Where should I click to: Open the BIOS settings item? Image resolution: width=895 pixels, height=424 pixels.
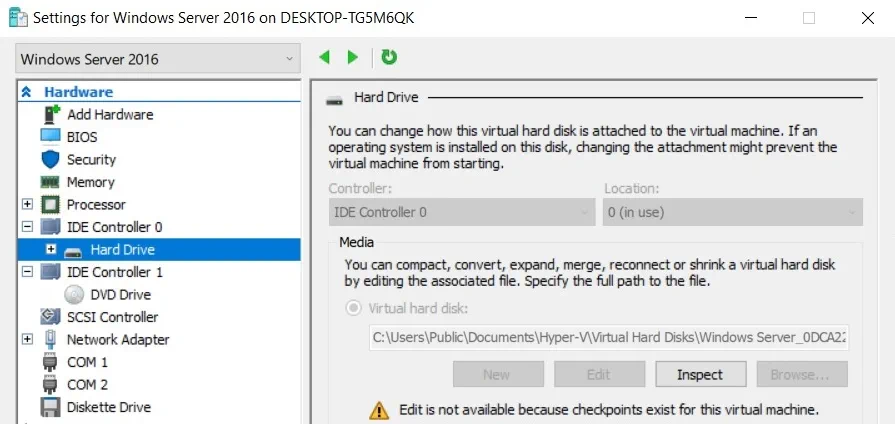(x=82, y=137)
